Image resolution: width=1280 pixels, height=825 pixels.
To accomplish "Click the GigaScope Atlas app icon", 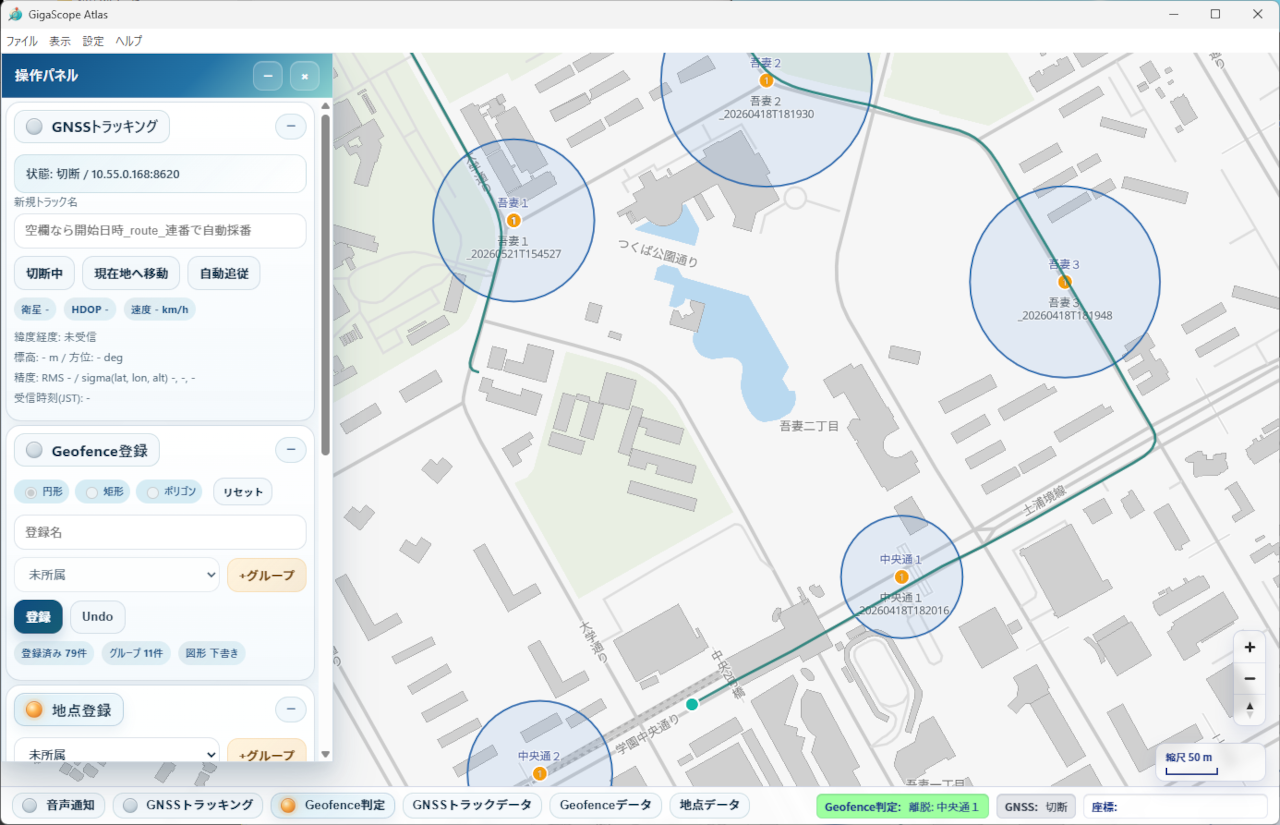I will (15, 14).
